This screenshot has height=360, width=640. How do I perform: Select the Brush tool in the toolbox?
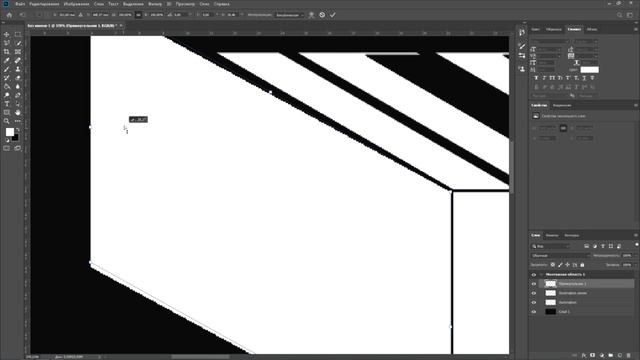pos(7,69)
